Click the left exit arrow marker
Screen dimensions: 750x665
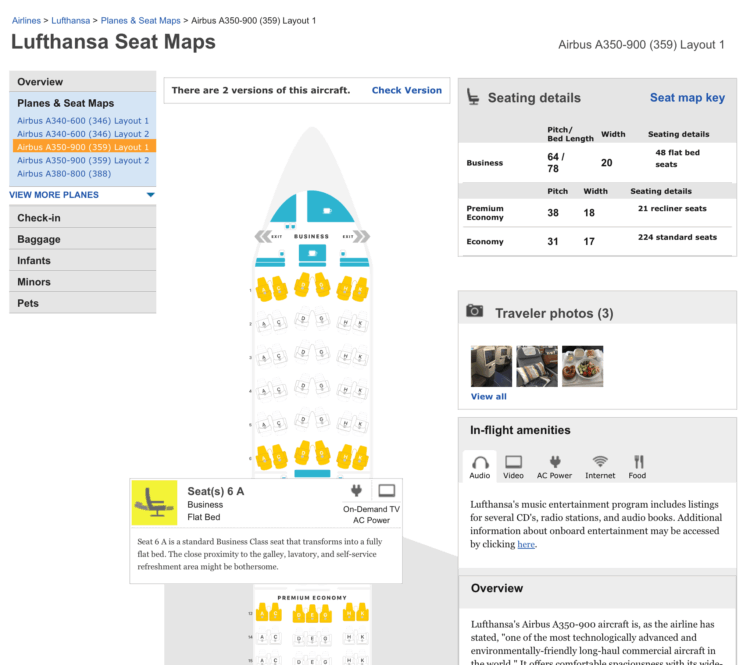coord(262,236)
